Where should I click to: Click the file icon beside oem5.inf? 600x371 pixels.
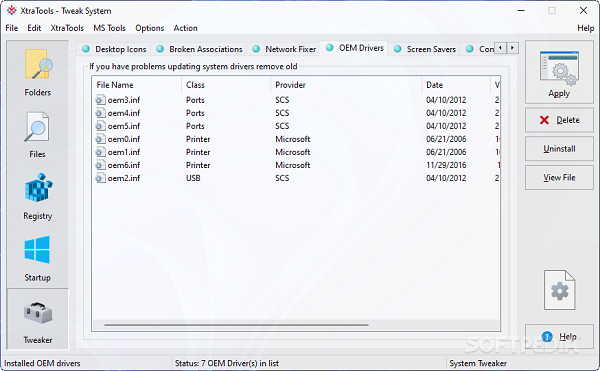(100, 126)
